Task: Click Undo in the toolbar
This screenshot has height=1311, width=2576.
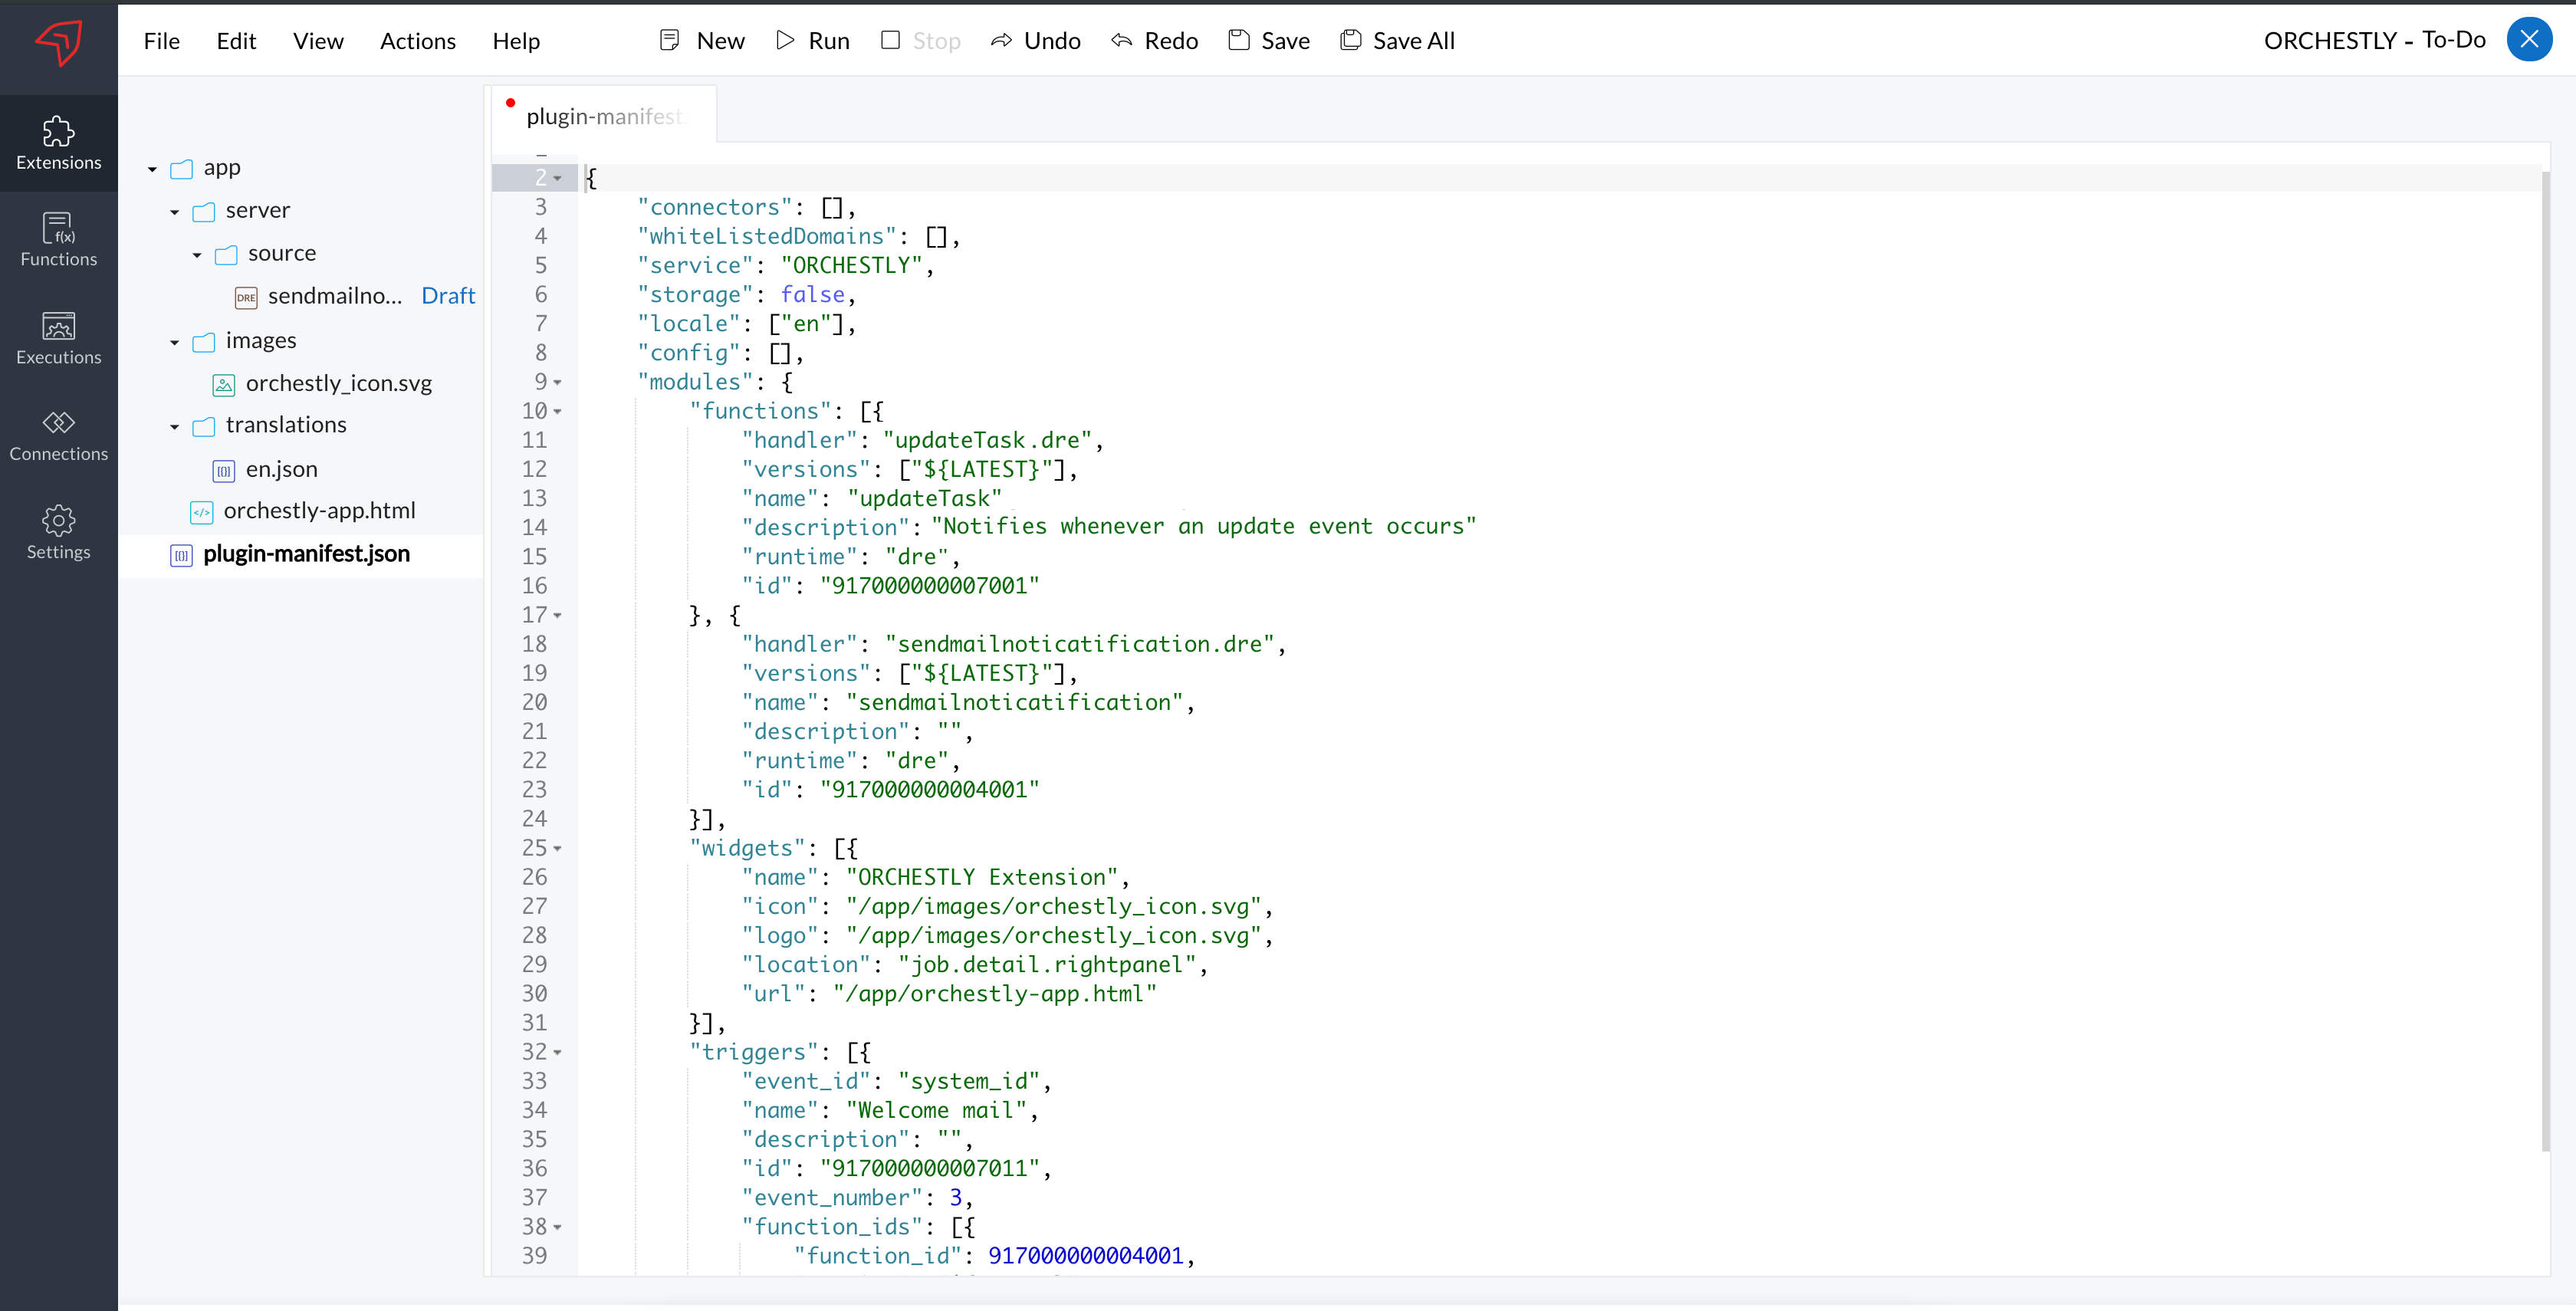Action: point(1036,41)
